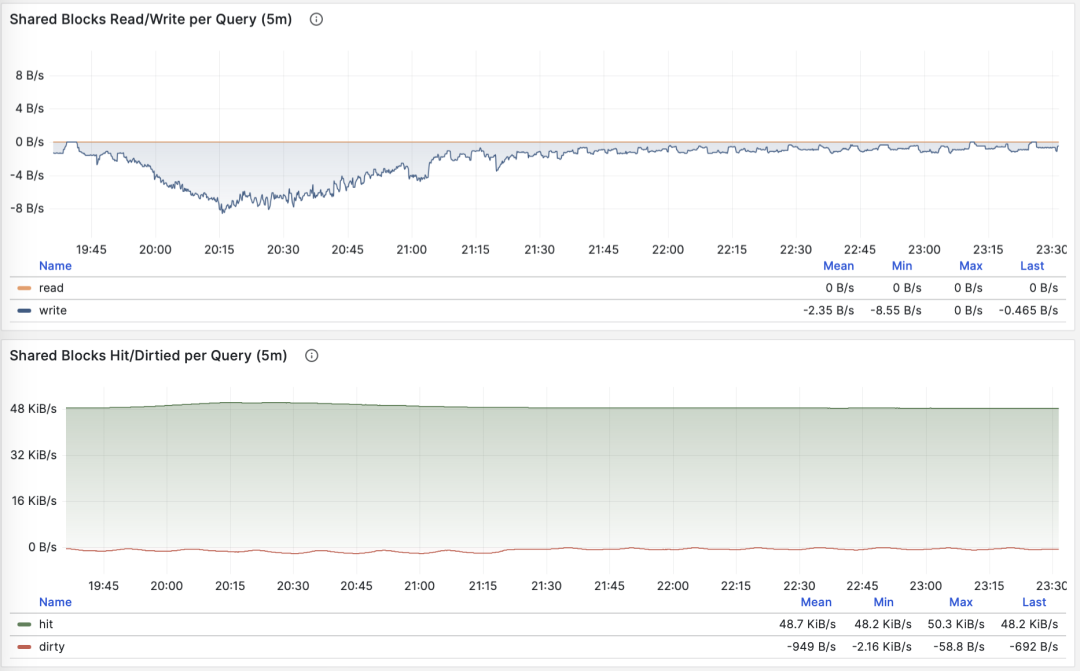Image resolution: width=1080 pixels, height=671 pixels.
Task: Click info icon beside Shared Blocks Hit/Dirtied title
Action: tap(311, 356)
